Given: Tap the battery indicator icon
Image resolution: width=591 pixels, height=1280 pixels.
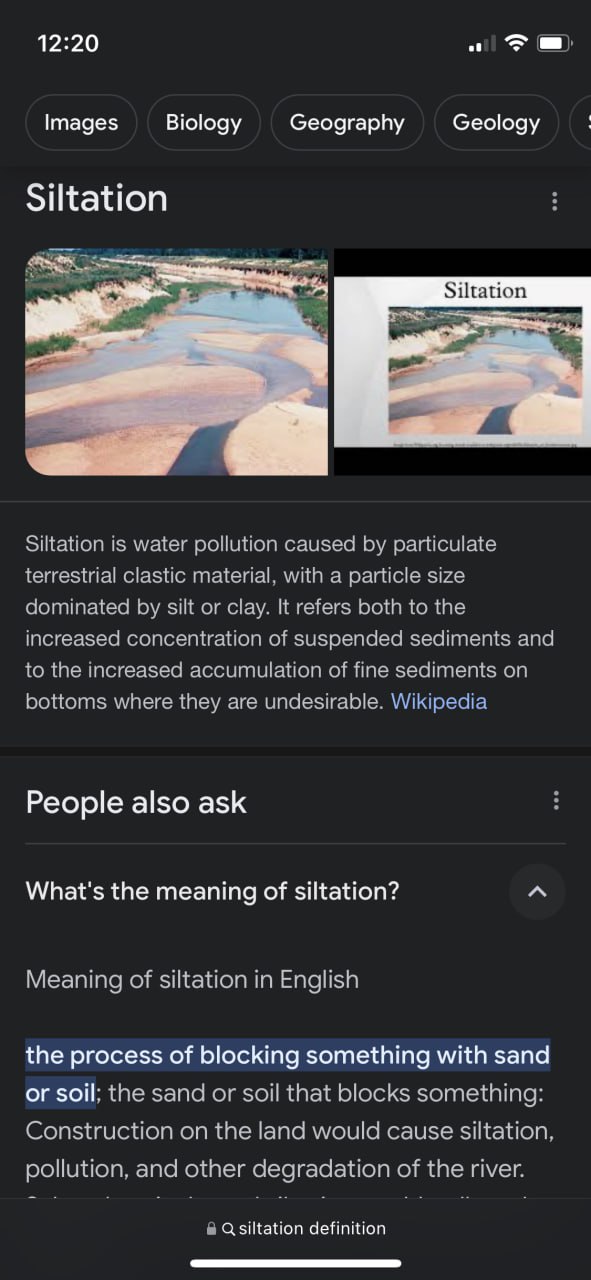Looking at the screenshot, I should coord(555,43).
